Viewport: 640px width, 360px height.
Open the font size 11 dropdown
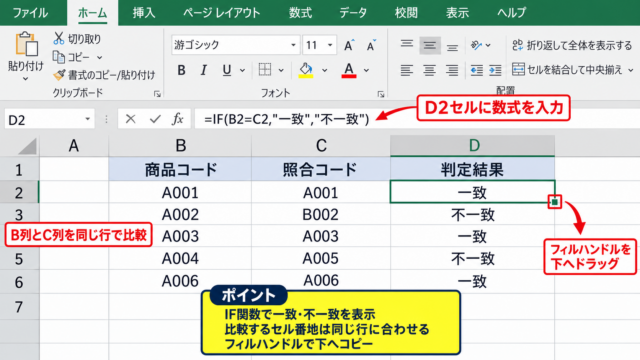(330, 45)
